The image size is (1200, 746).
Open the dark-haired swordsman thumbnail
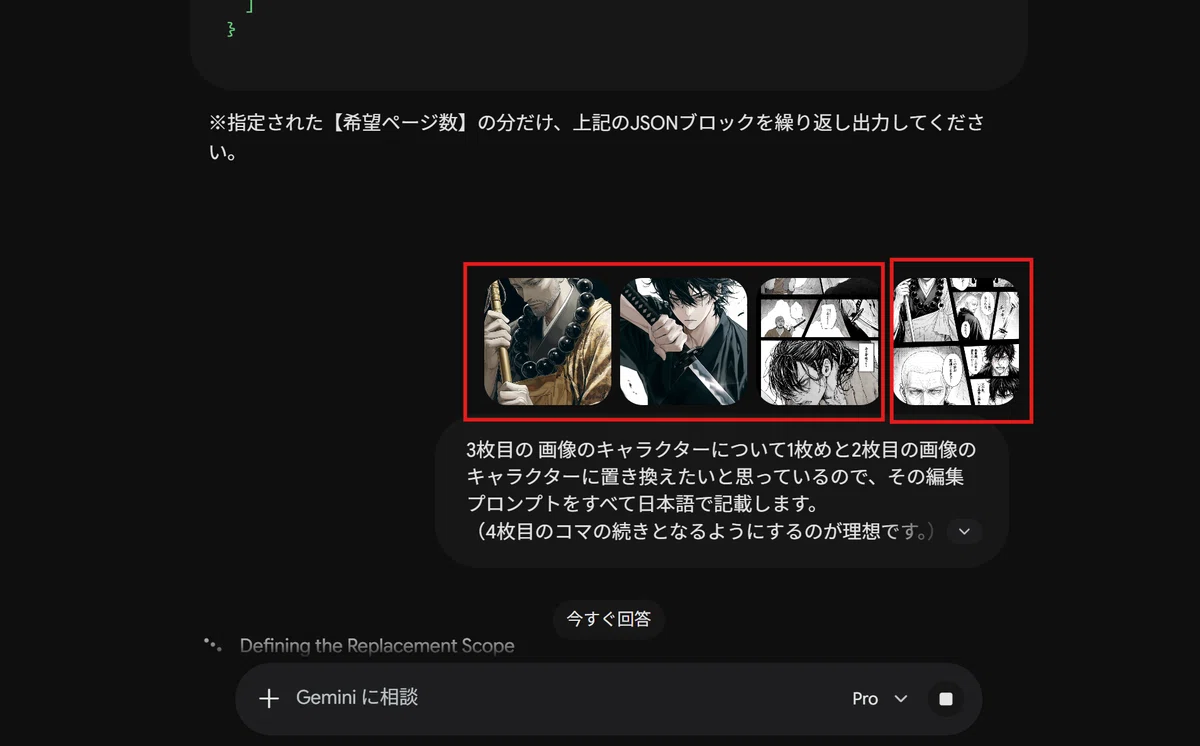point(683,342)
